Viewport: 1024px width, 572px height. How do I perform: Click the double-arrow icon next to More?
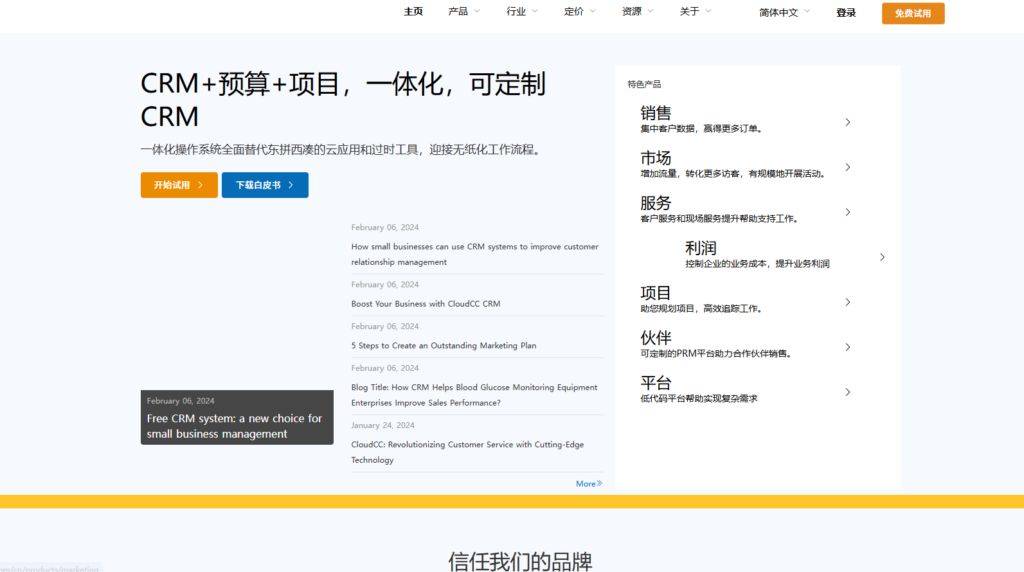599,484
